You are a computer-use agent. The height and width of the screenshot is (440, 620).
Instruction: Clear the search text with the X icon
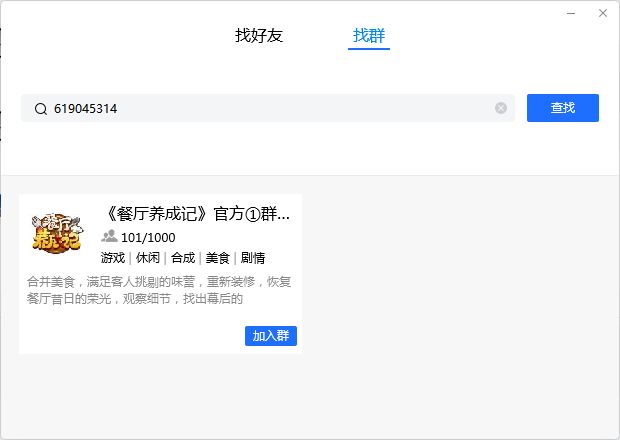tap(501, 108)
